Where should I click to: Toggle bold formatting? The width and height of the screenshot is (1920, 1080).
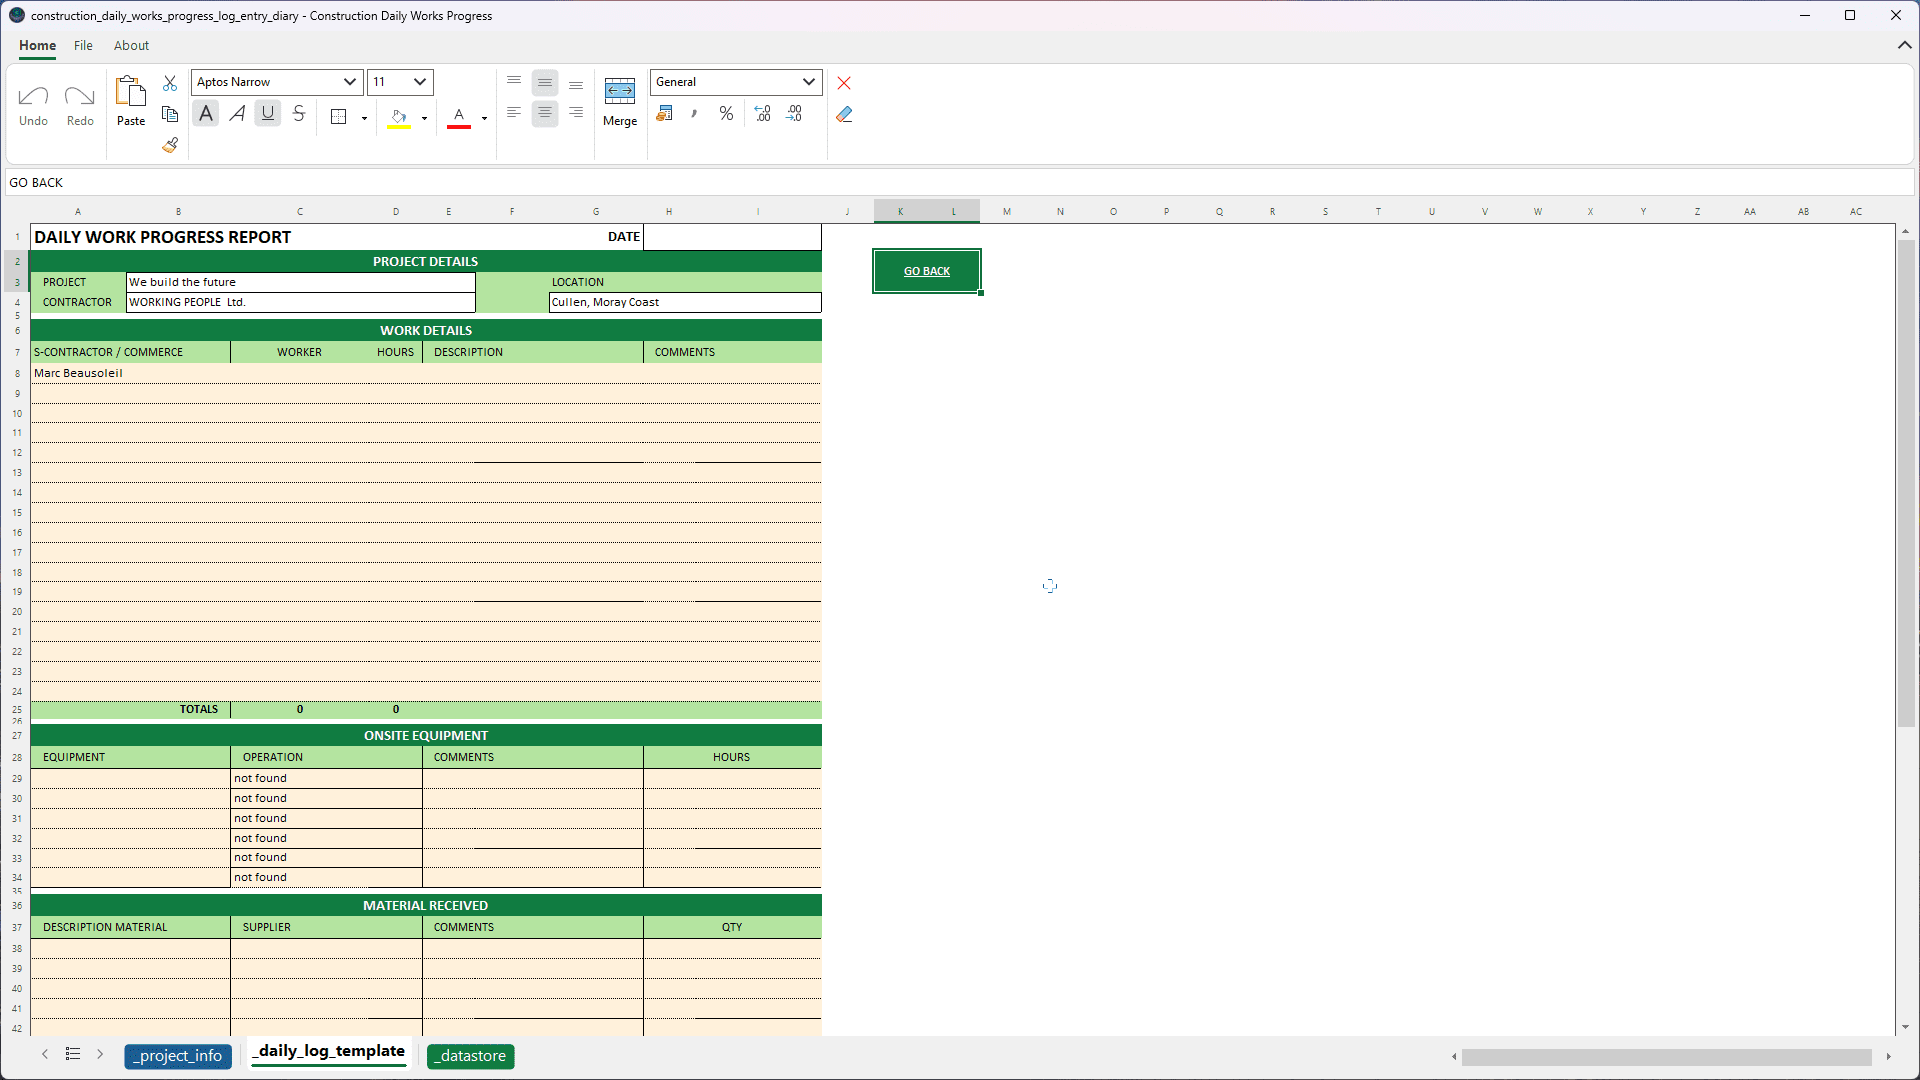[x=205, y=113]
